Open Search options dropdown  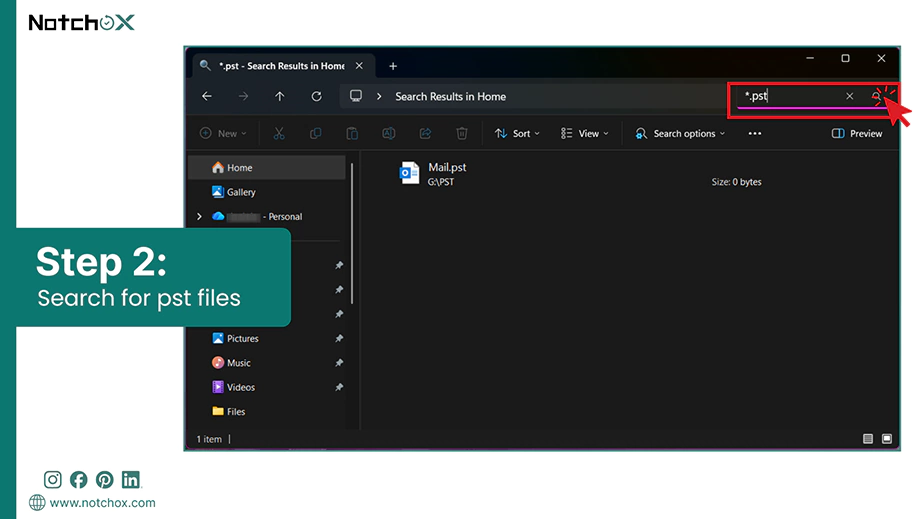680,133
